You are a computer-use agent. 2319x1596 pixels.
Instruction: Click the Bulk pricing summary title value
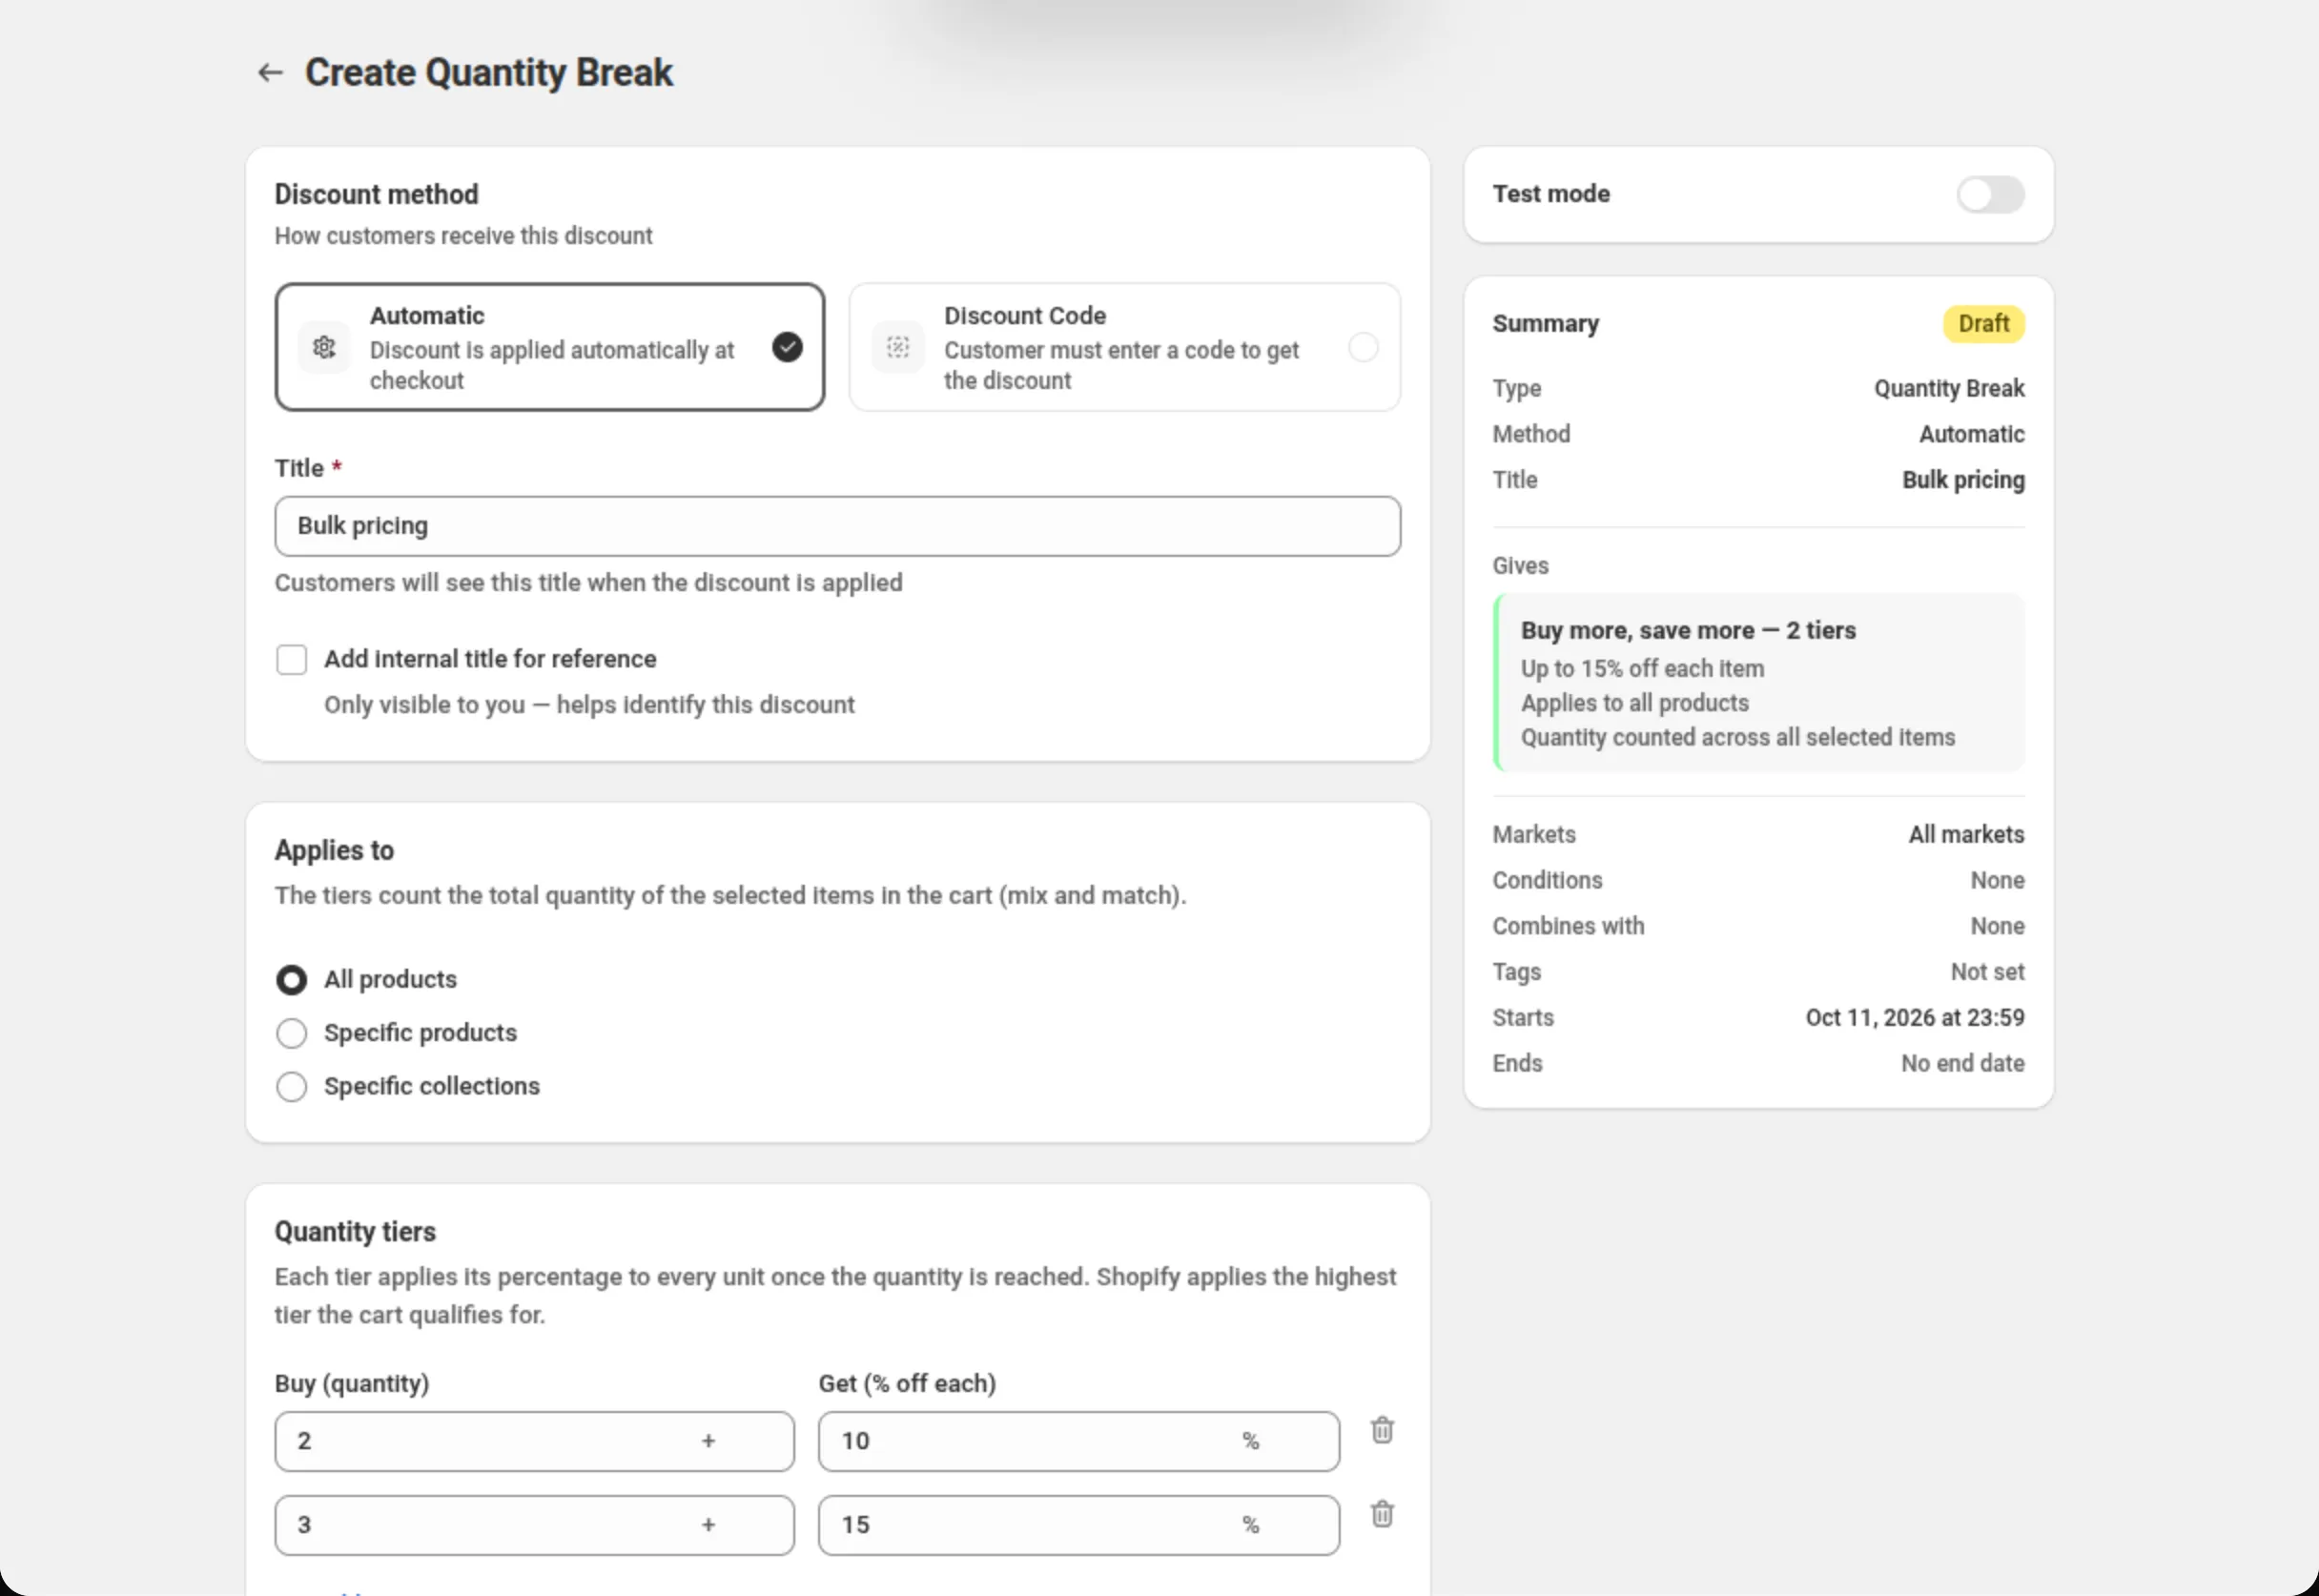(1963, 480)
